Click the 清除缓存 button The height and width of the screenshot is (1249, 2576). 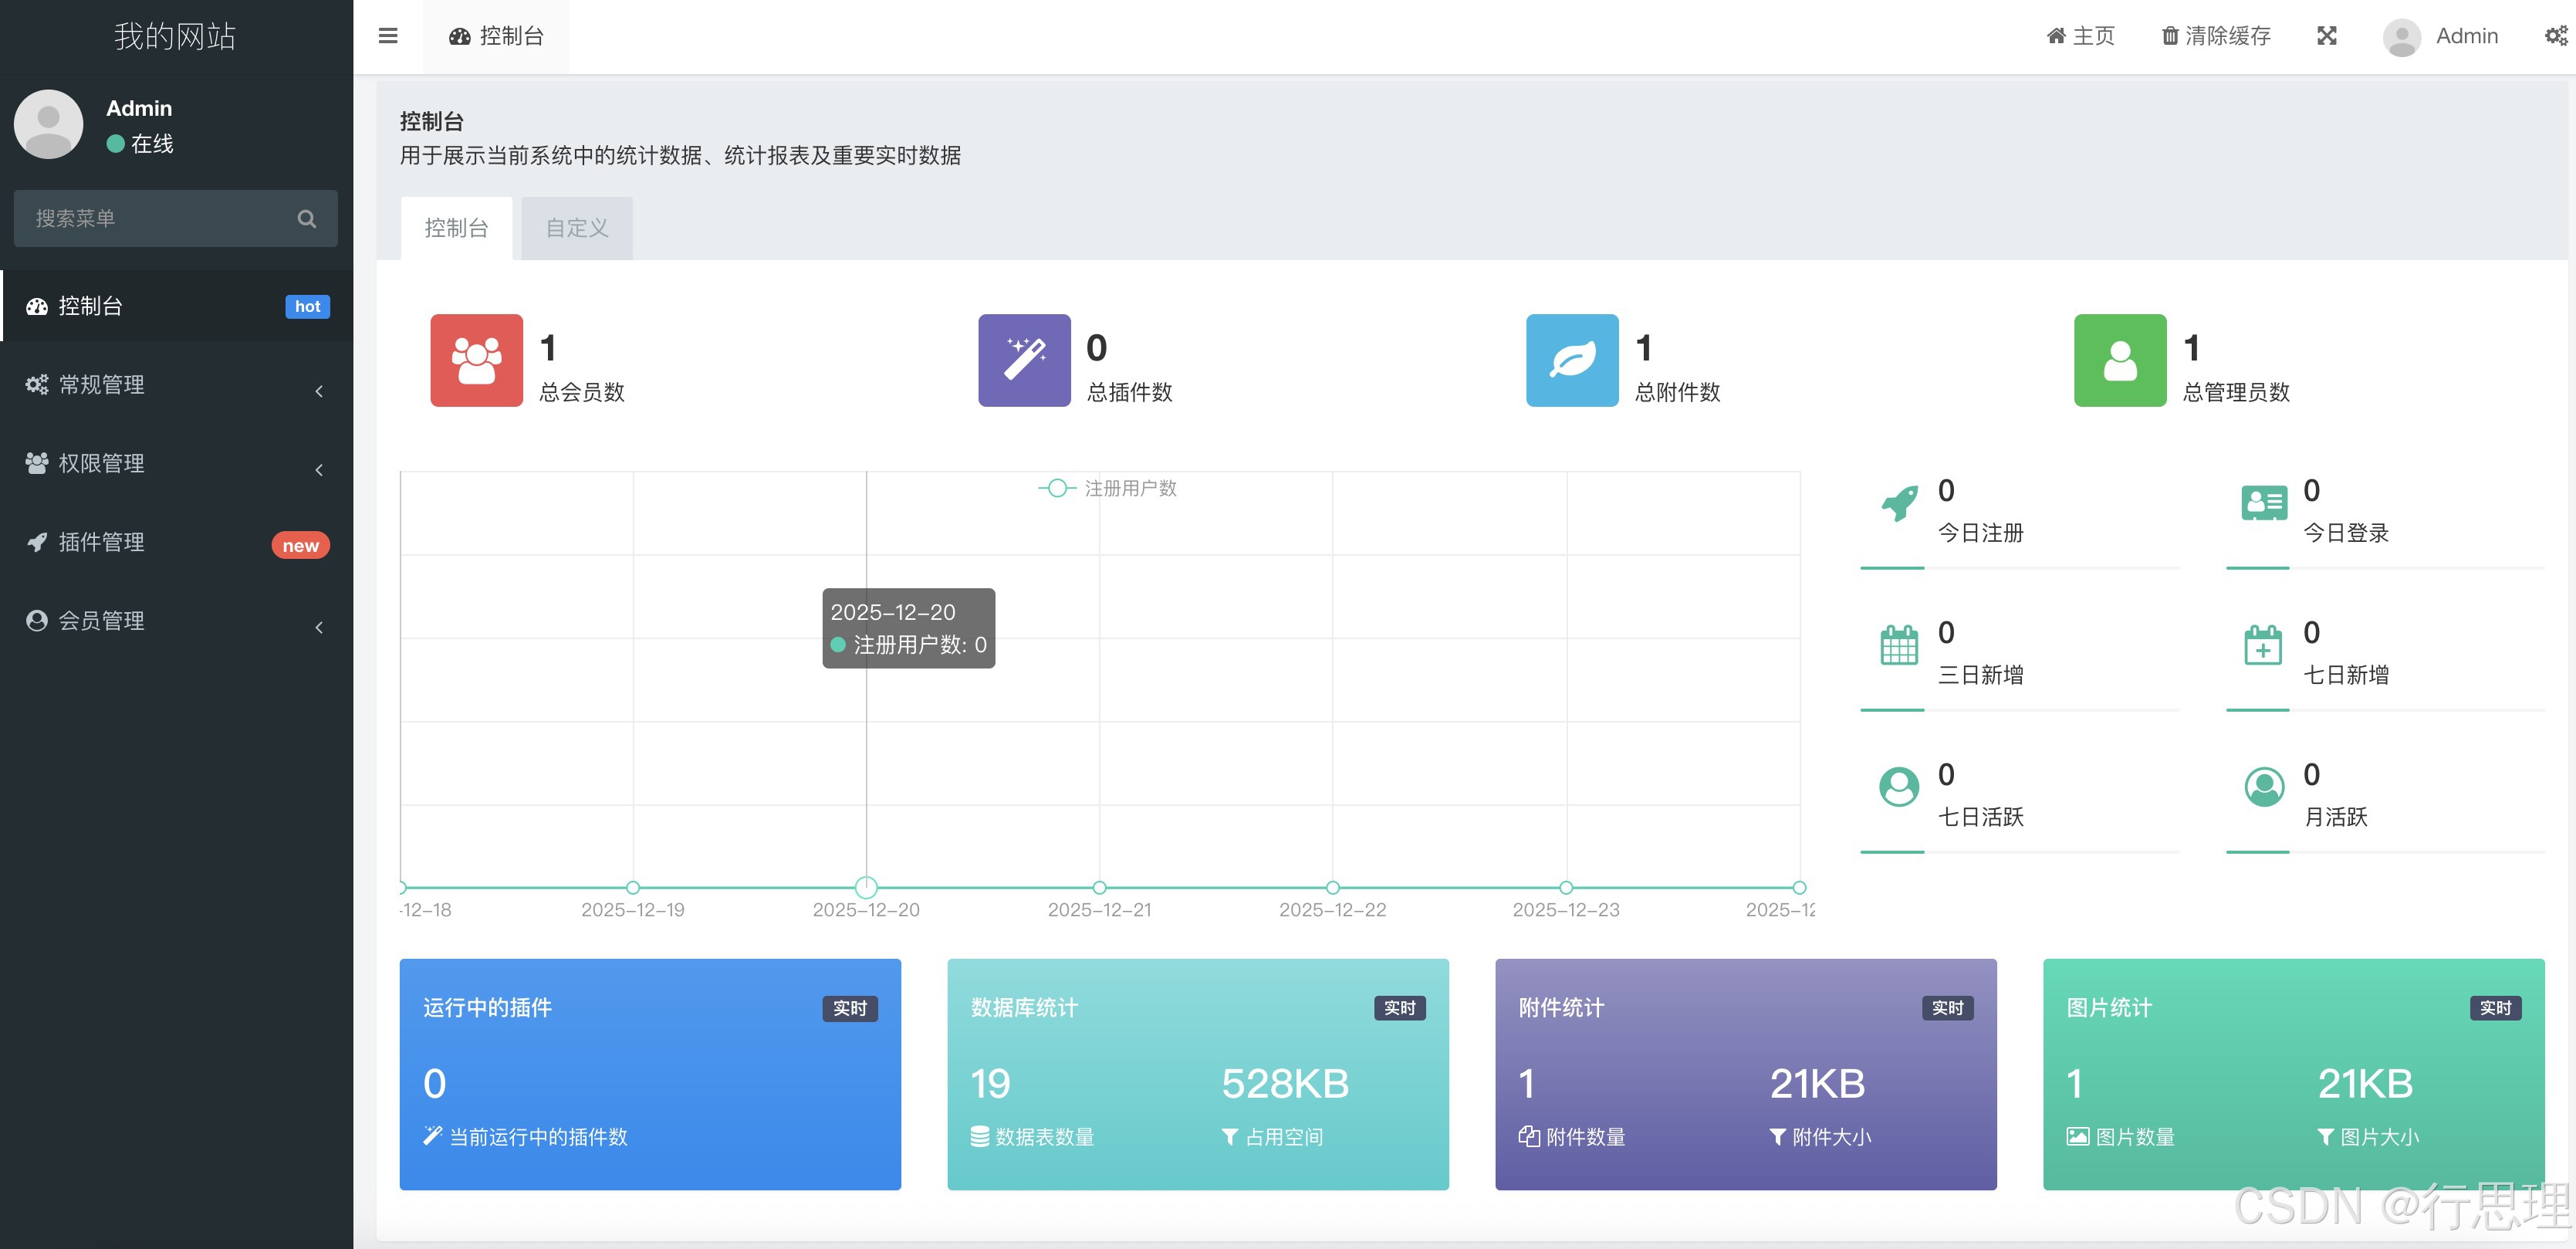click(2216, 36)
